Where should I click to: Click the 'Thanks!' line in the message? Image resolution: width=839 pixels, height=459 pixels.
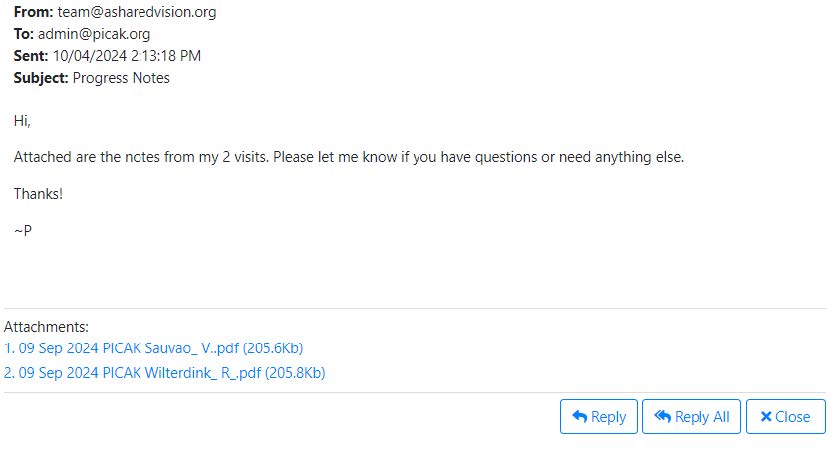[x=38, y=194]
